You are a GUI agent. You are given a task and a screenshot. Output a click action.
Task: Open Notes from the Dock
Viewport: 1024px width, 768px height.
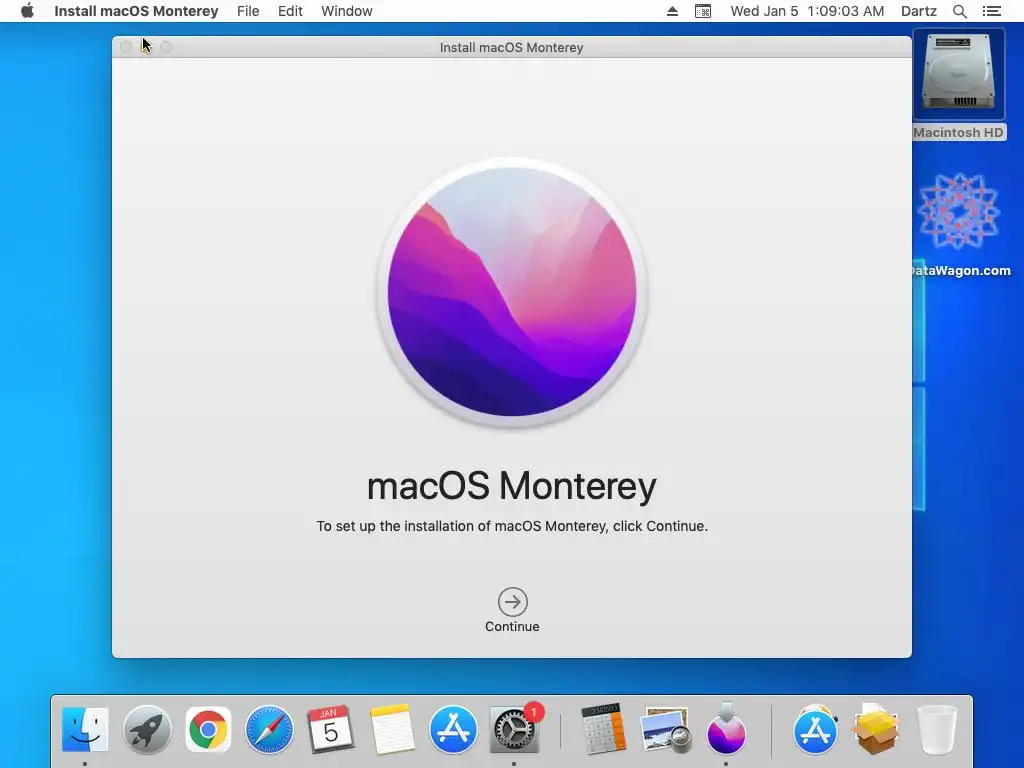392,729
